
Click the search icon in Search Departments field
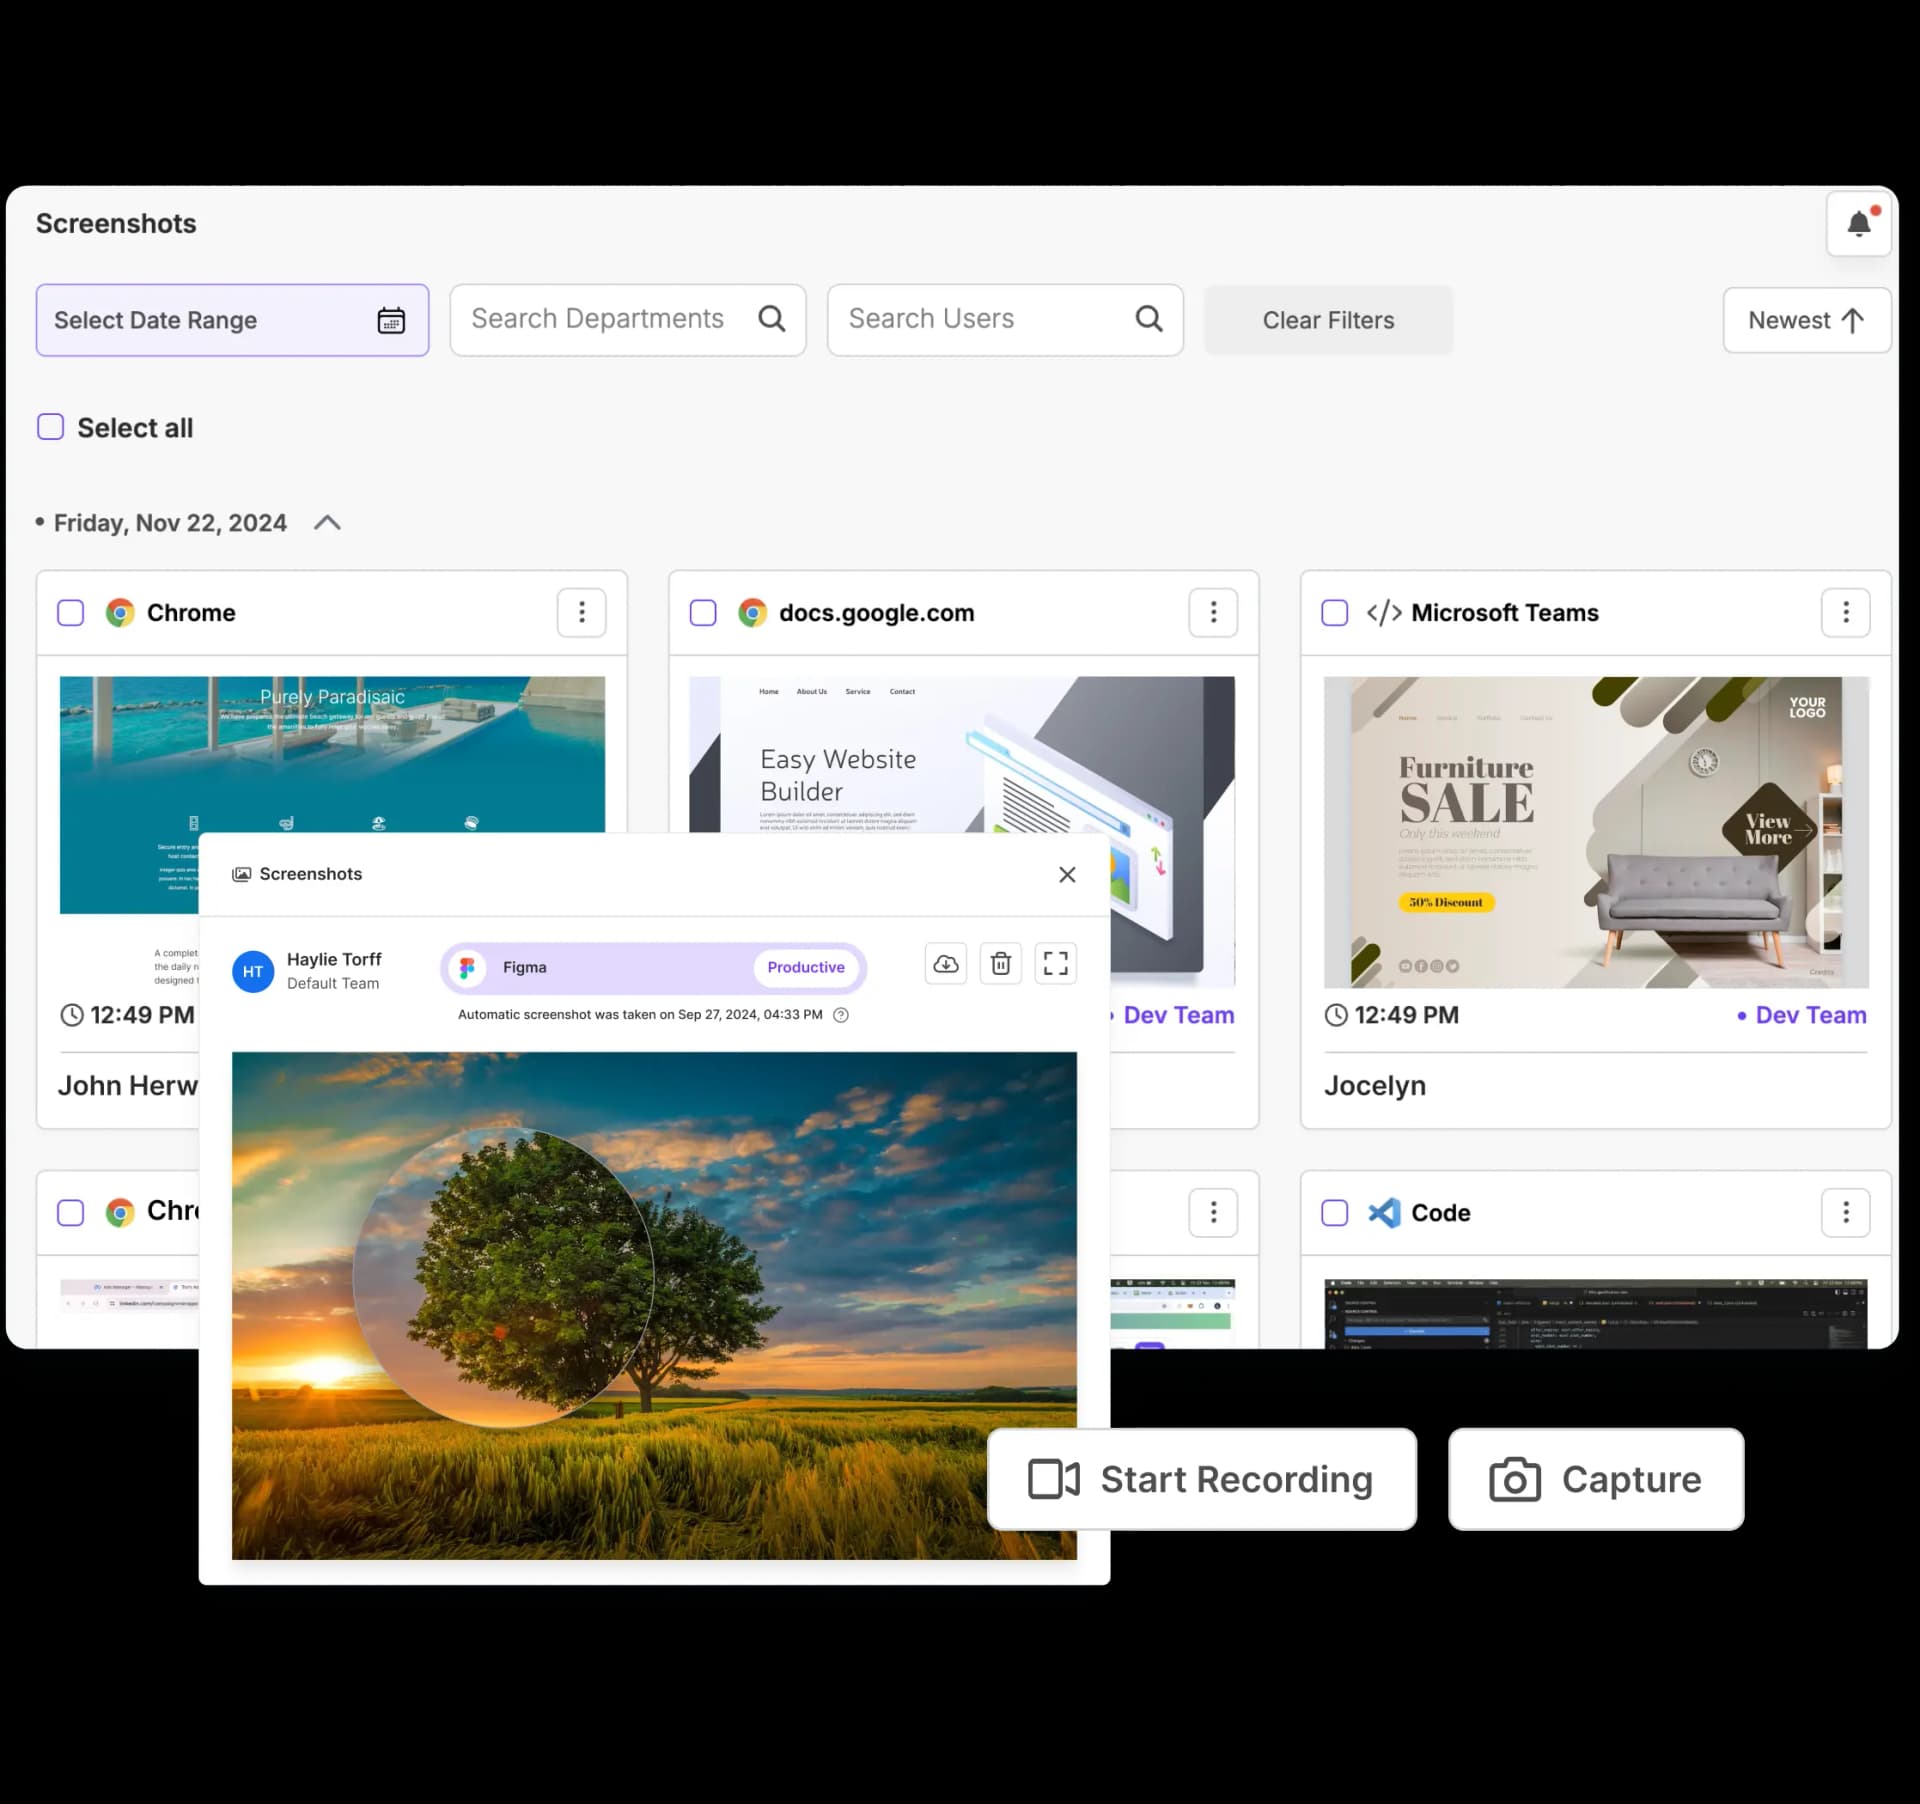(x=771, y=318)
